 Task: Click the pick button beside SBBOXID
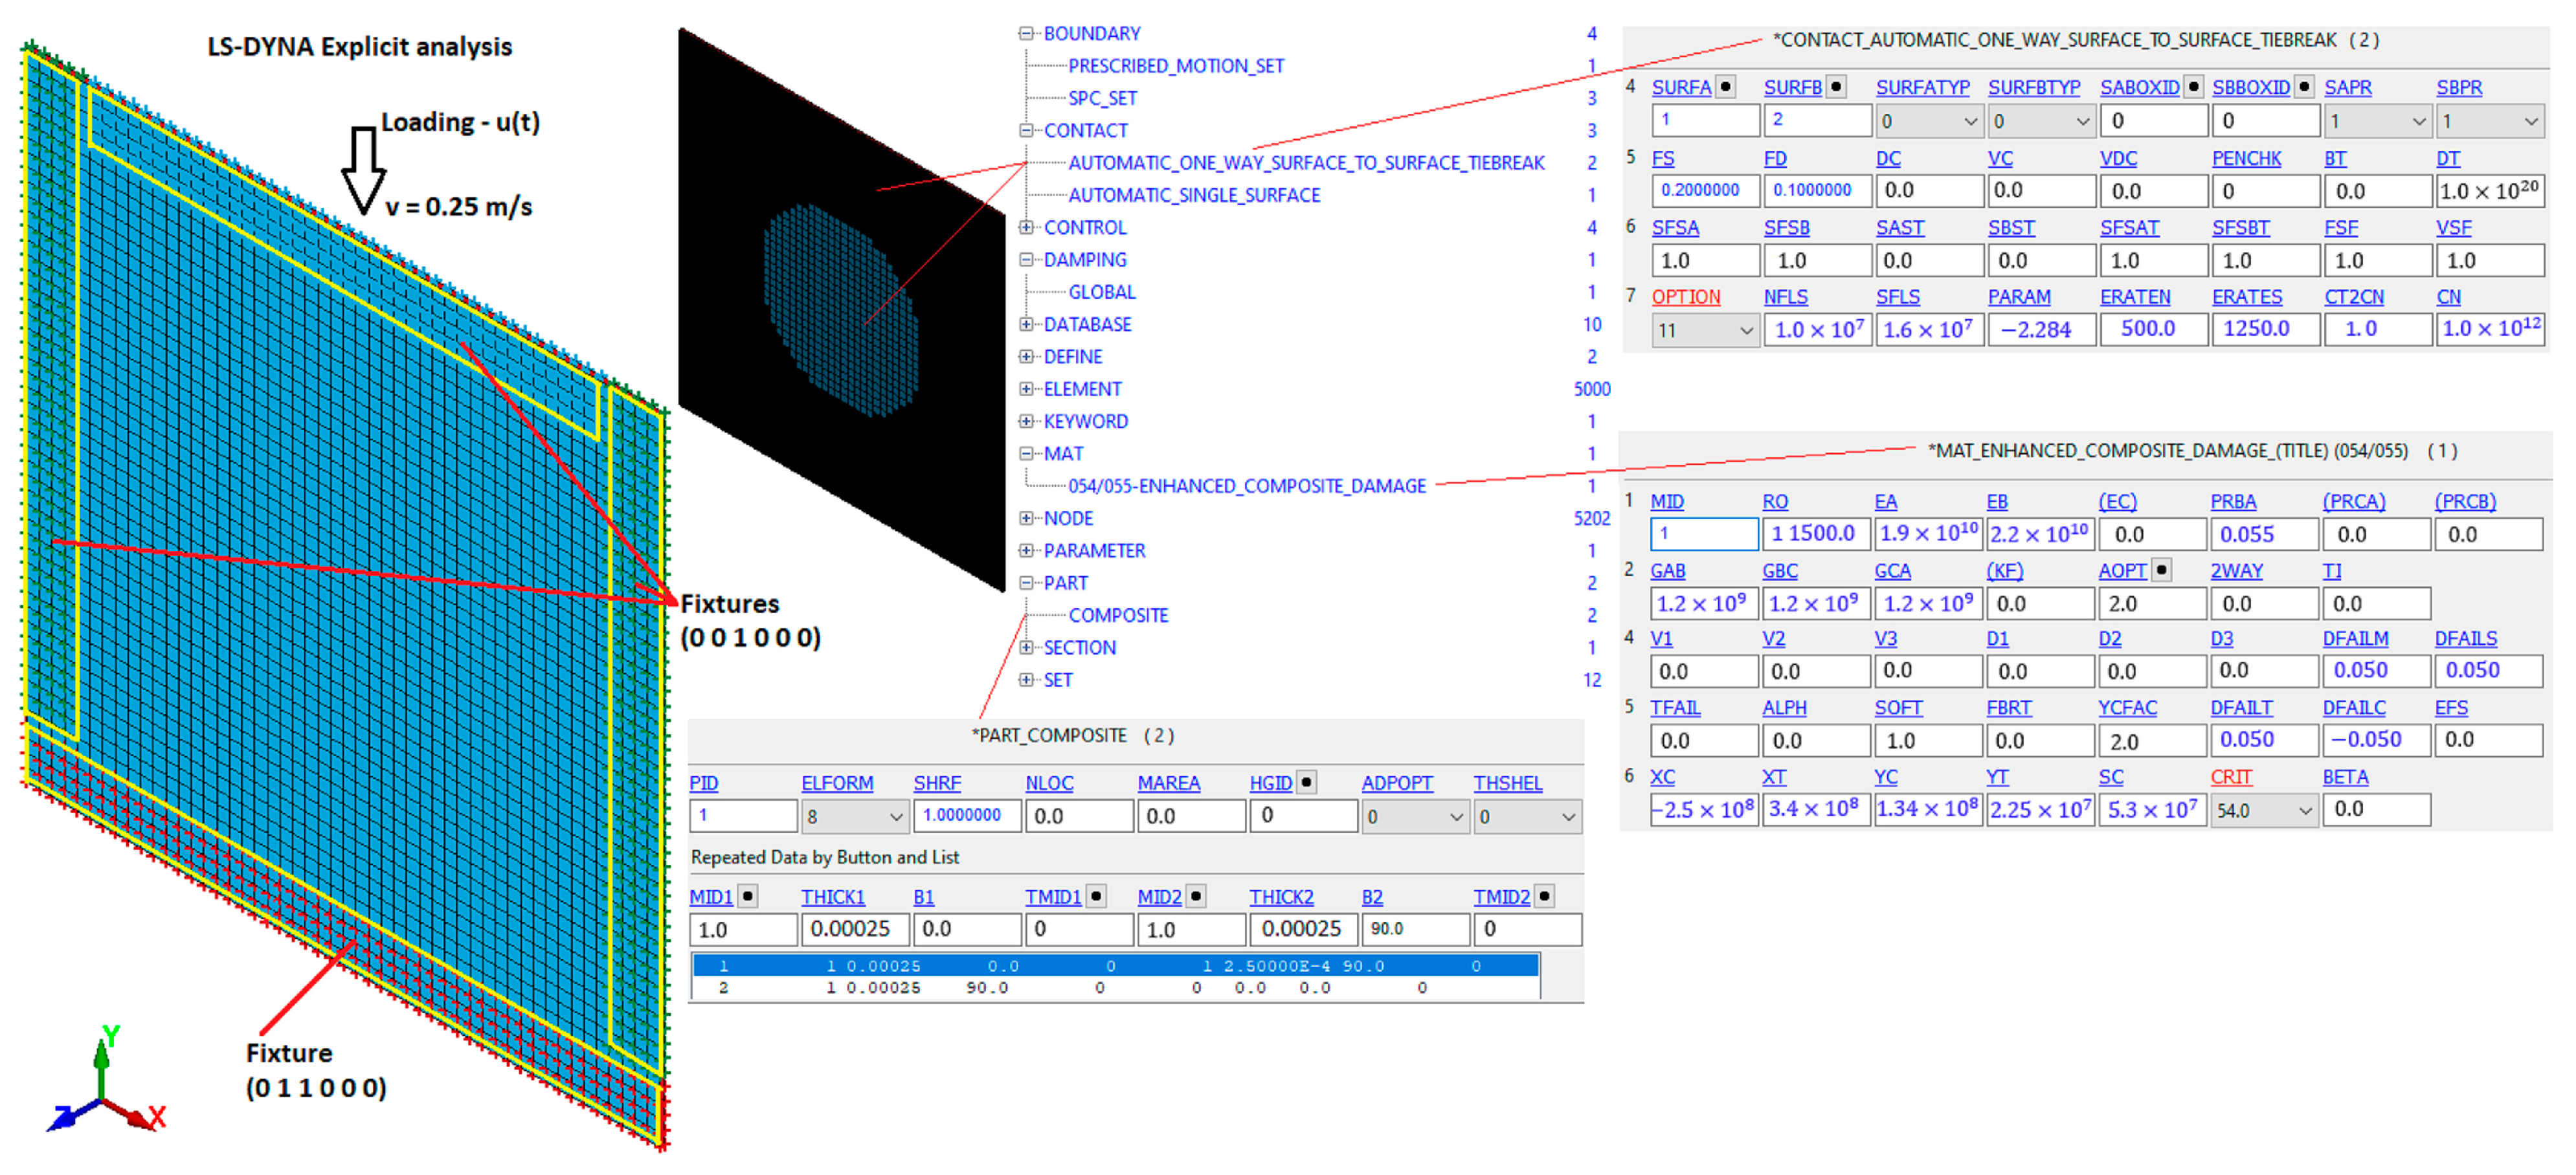click(x=2304, y=86)
